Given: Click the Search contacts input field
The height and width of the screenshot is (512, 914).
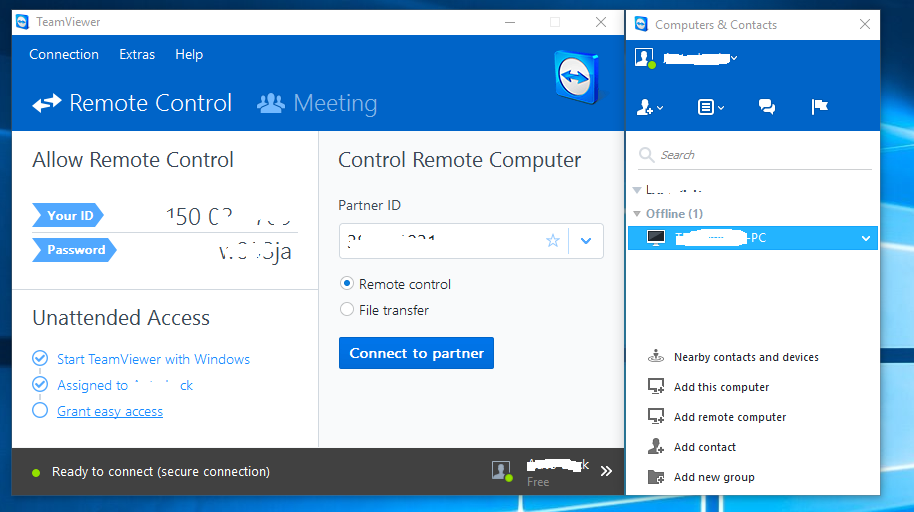Looking at the screenshot, I should coord(760,155).
